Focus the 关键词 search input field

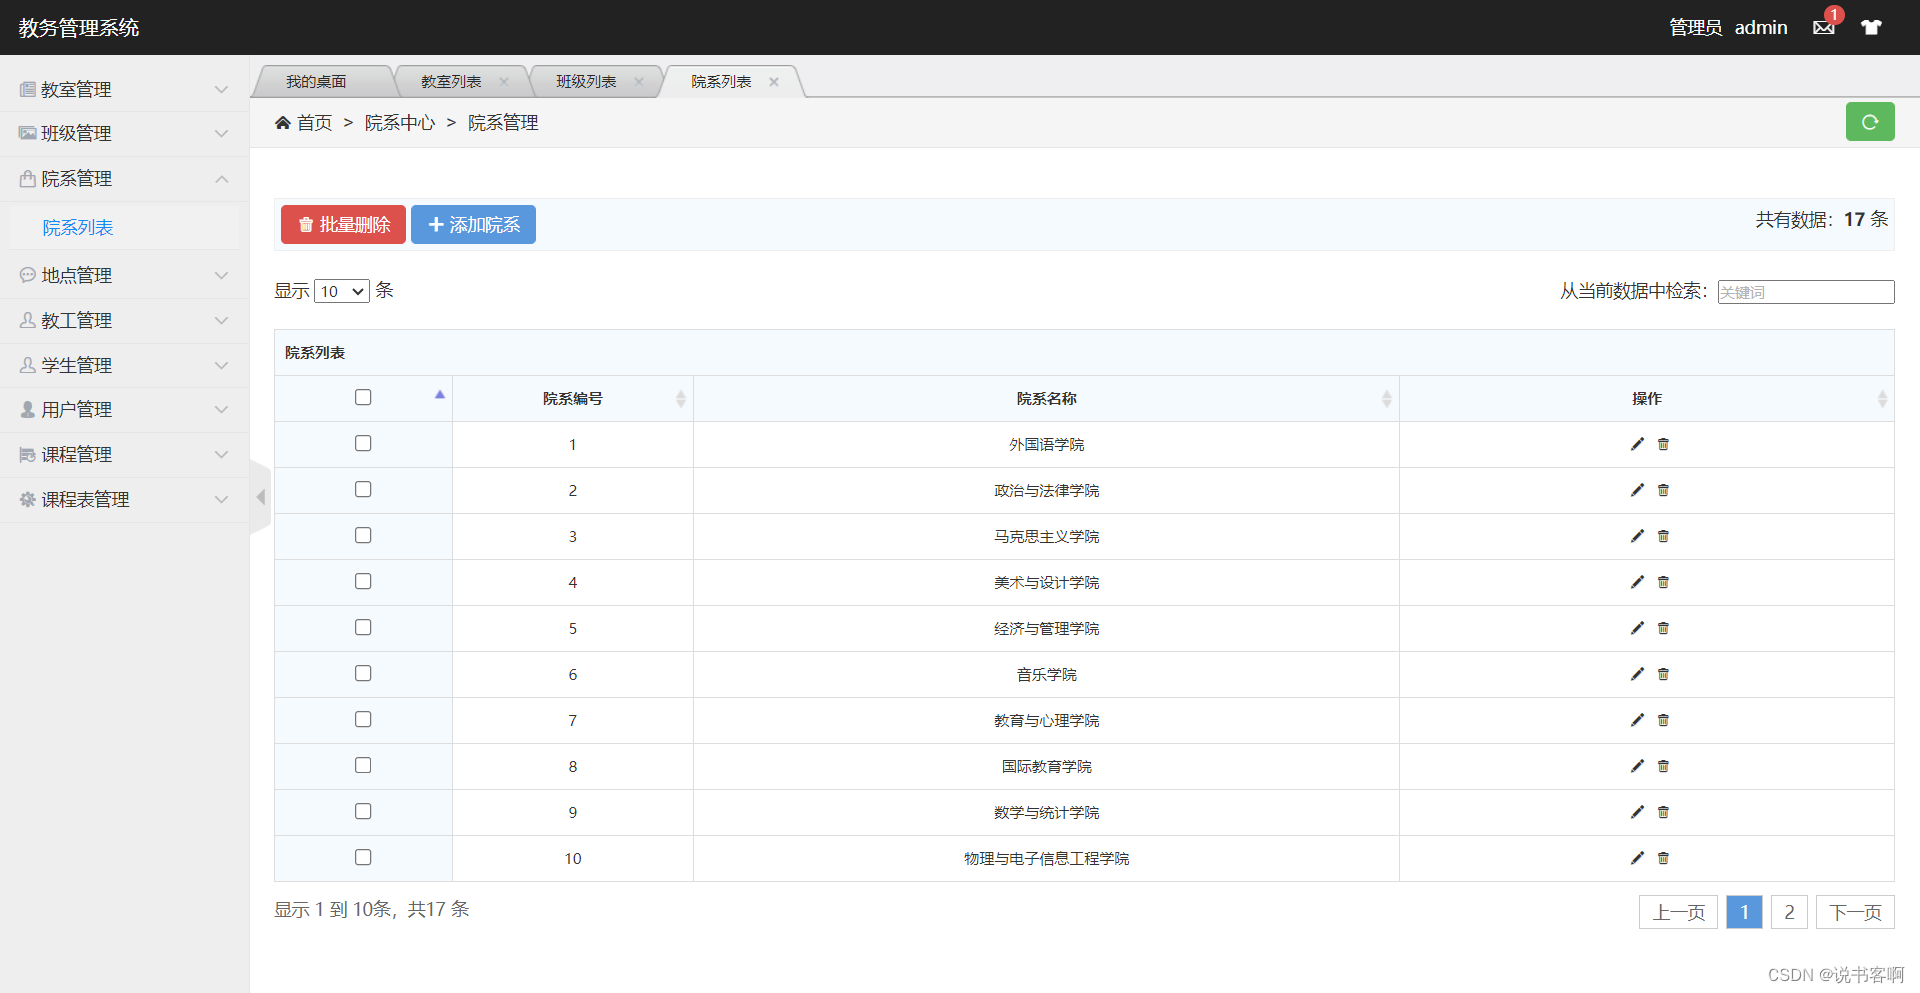coord(1806,292)
